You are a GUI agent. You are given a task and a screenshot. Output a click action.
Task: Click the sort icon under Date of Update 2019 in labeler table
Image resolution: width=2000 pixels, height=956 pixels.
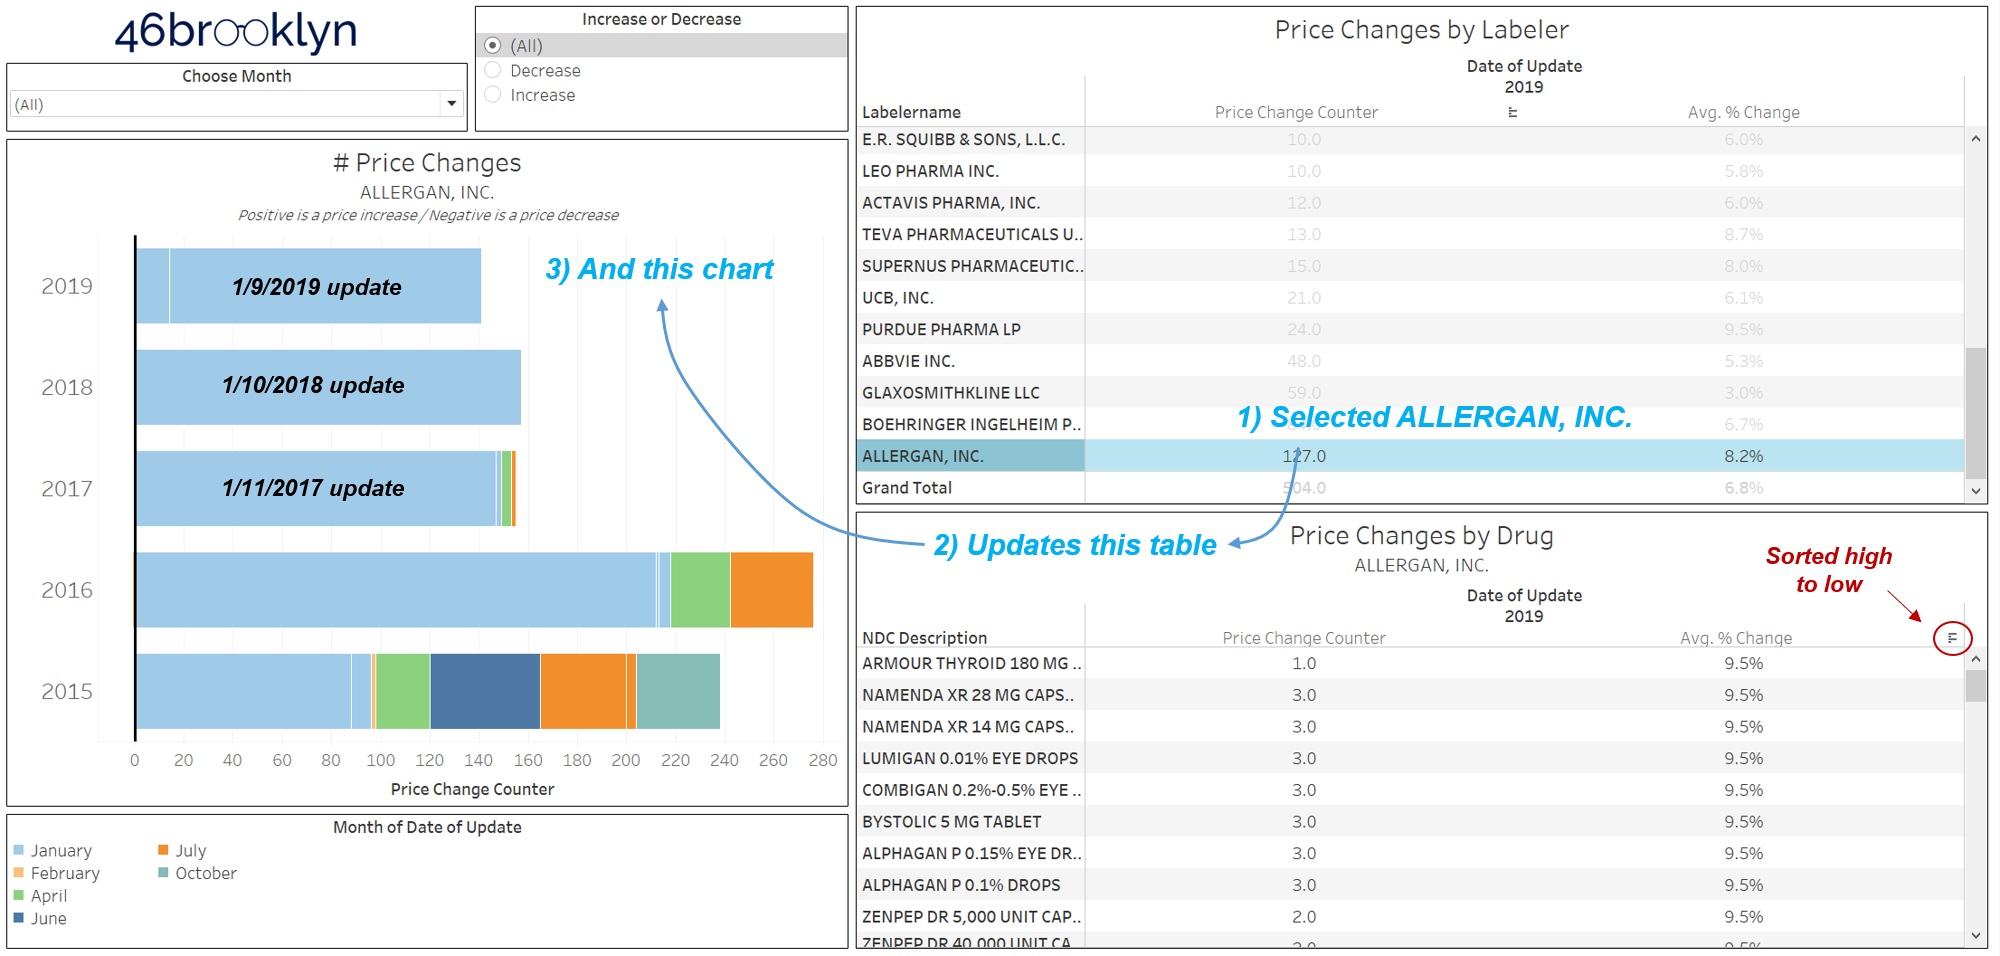tap(1512, 112)
